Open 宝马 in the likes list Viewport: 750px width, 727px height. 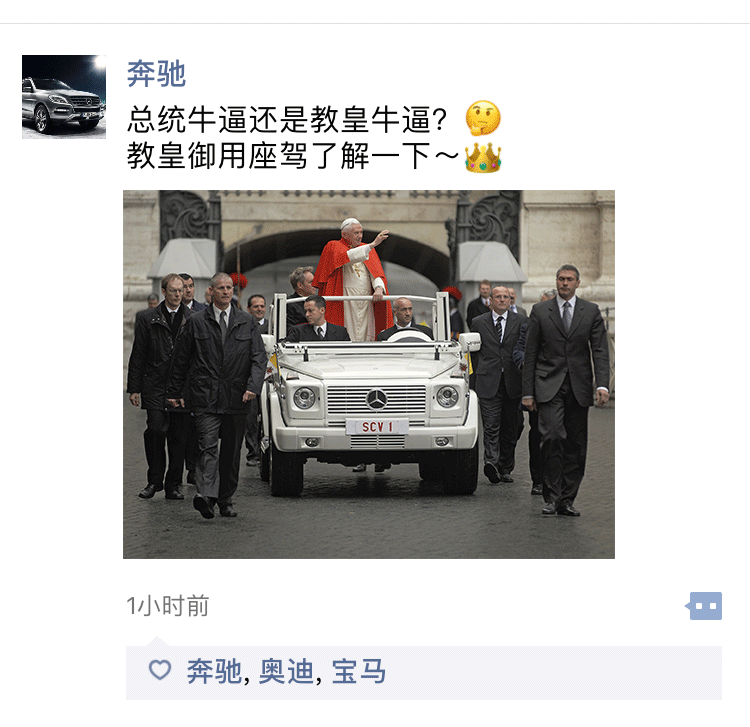coord(358,671)
